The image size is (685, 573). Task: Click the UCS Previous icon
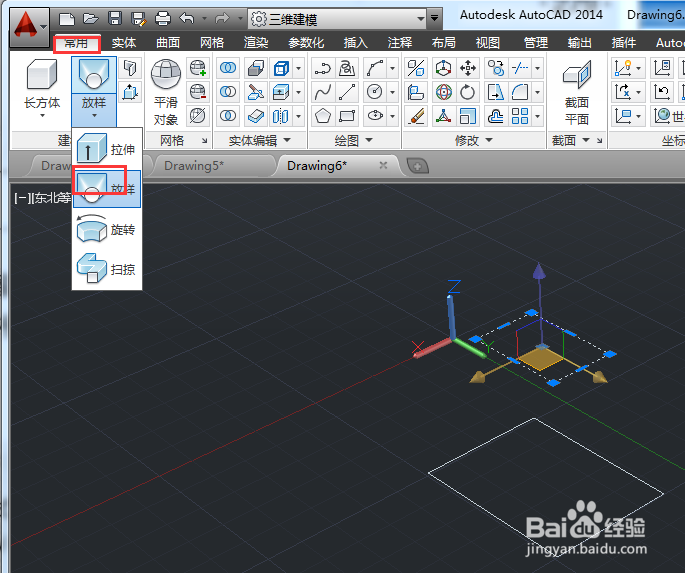click(x=662, y=92)
